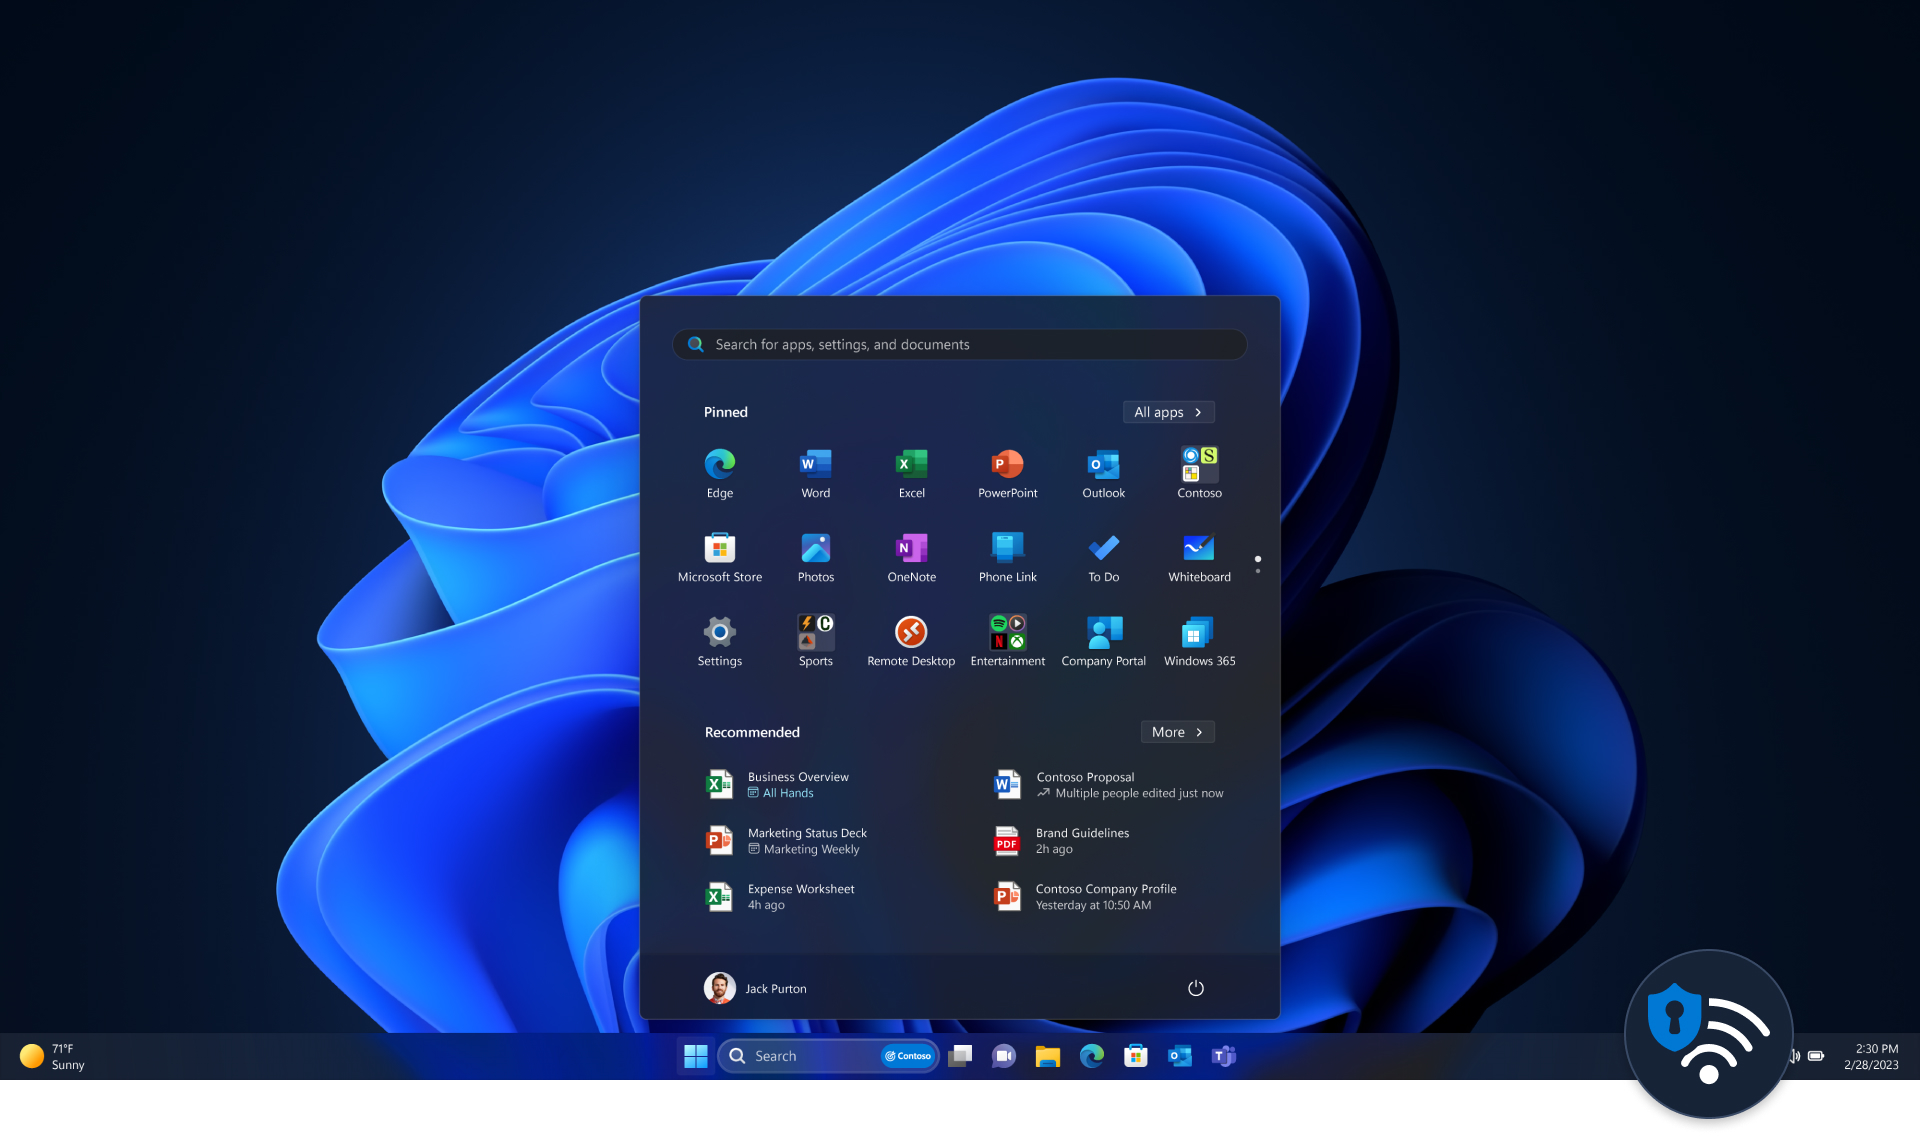Click All apps button
This screenshot has width=1920, height=1137.
pos(1168,410)
